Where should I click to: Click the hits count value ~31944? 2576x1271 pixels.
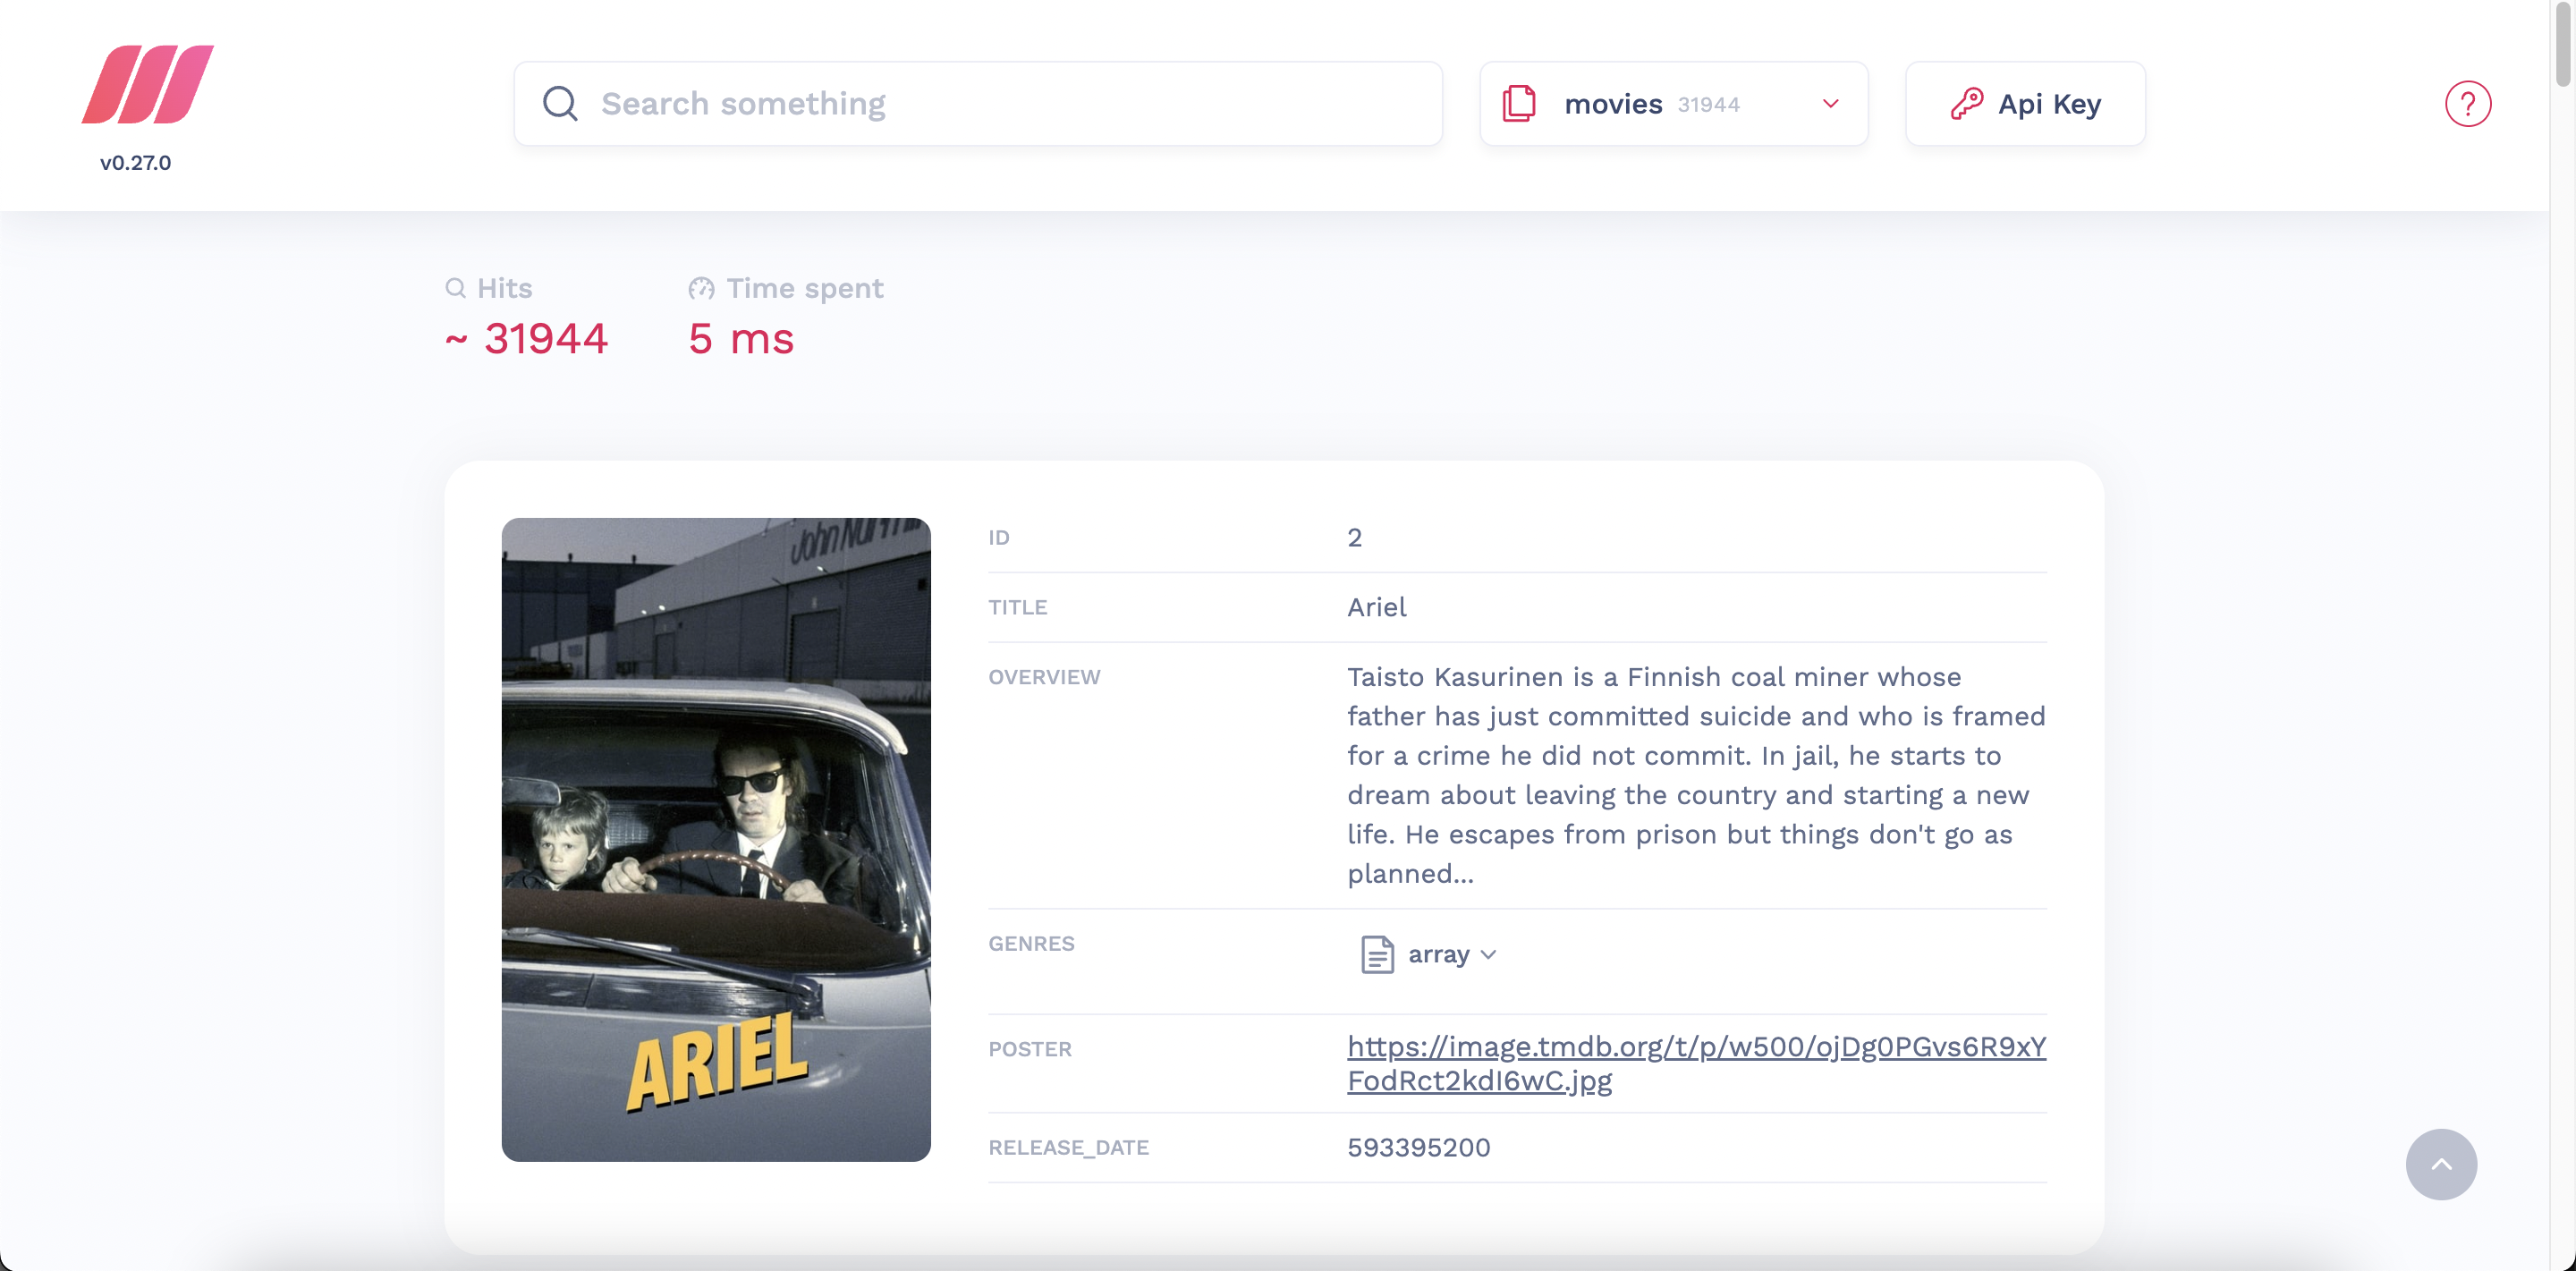(525, 337)
